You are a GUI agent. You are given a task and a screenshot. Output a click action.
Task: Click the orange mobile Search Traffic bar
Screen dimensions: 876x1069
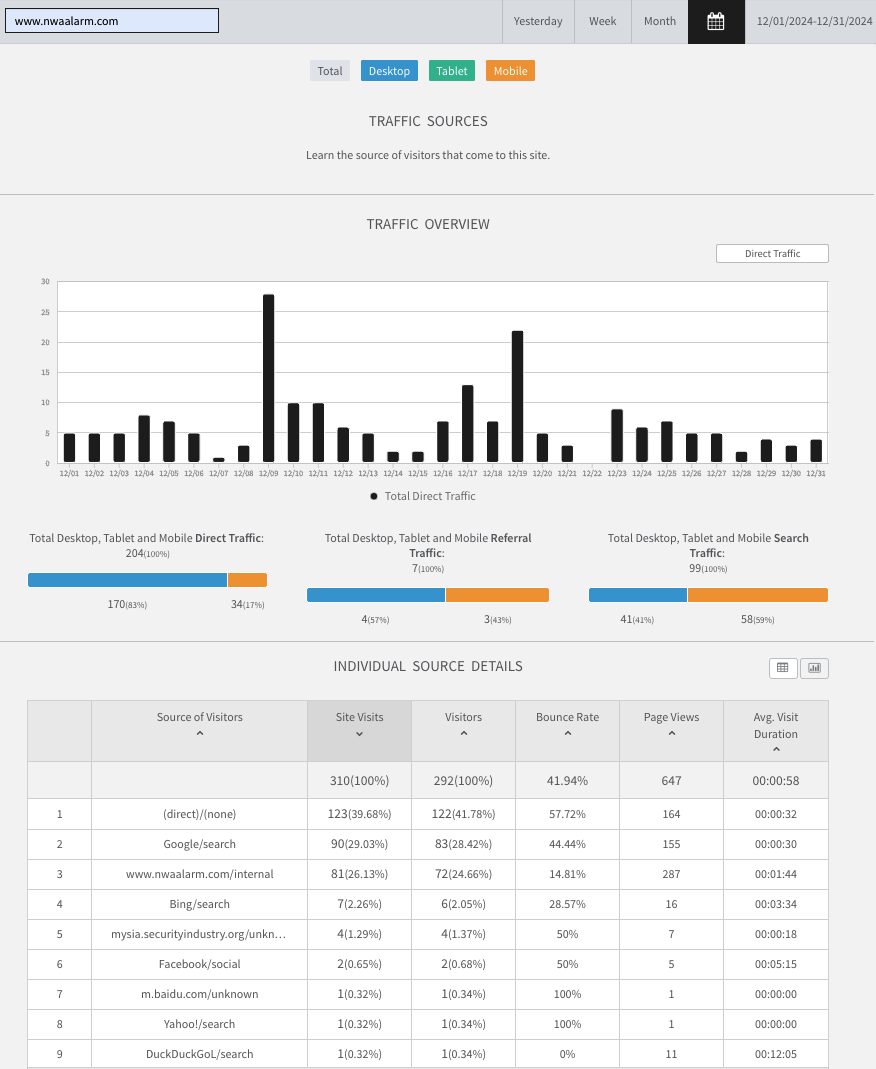tap(758, 595)
